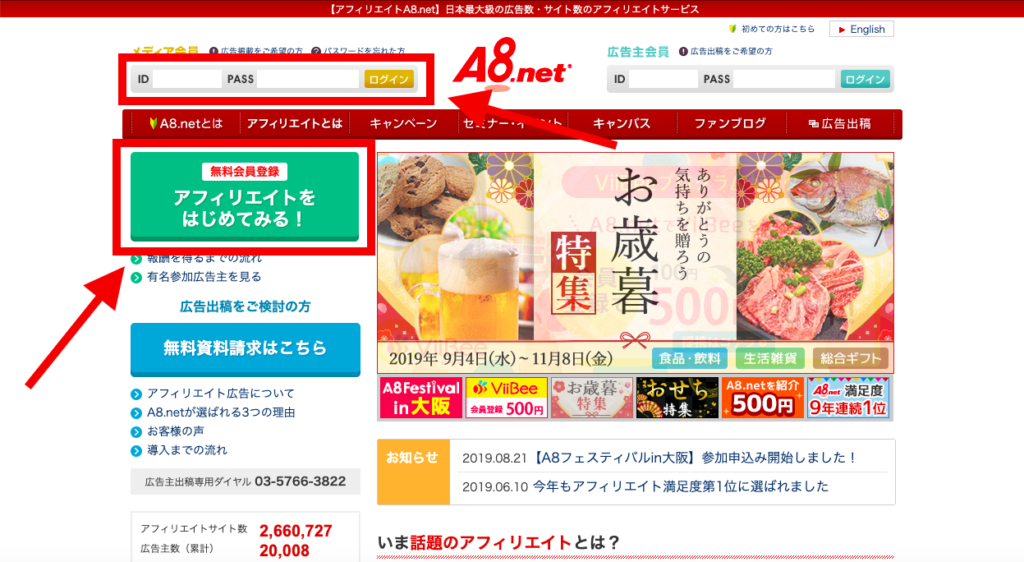
Task: Open the ファンブログ navigation item
Action: [x=730, y=123]
